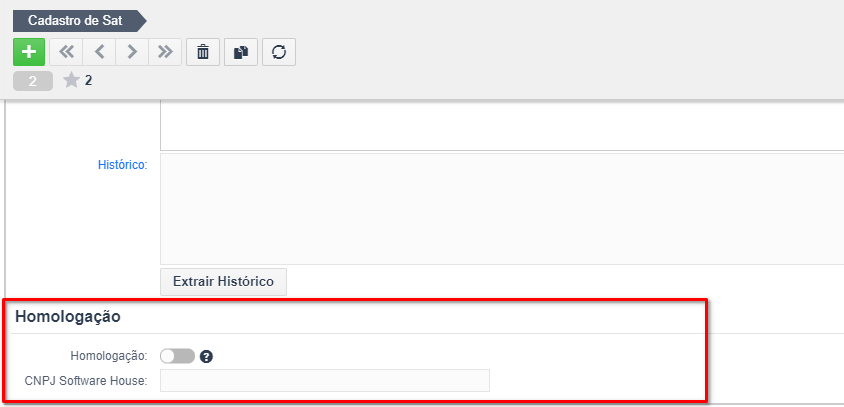Click inside the Histórico text area

pos(502,209)
